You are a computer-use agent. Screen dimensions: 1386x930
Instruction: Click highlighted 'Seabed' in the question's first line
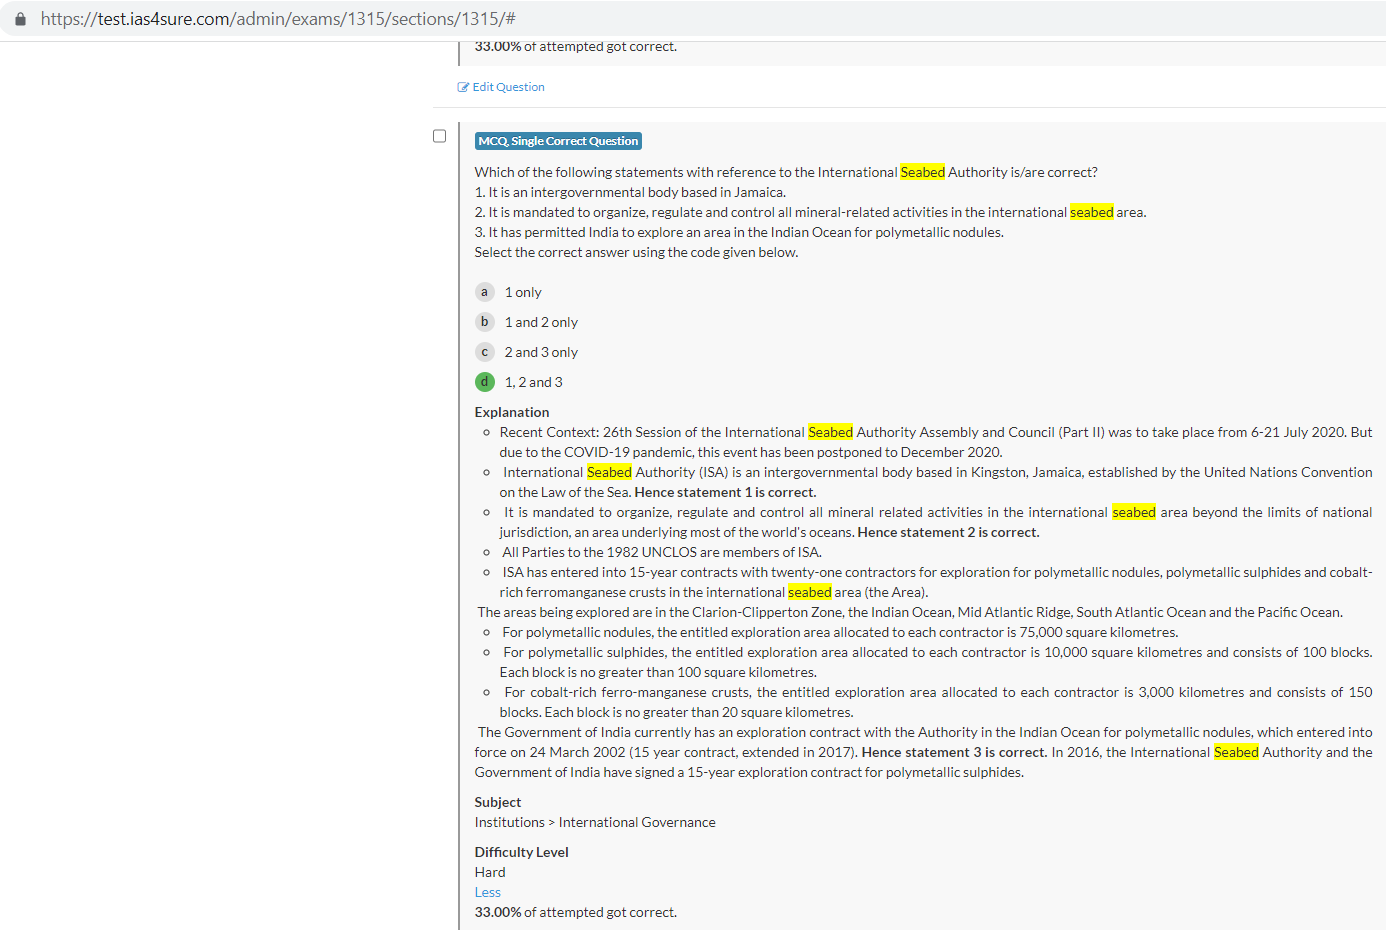pos(922,172)
